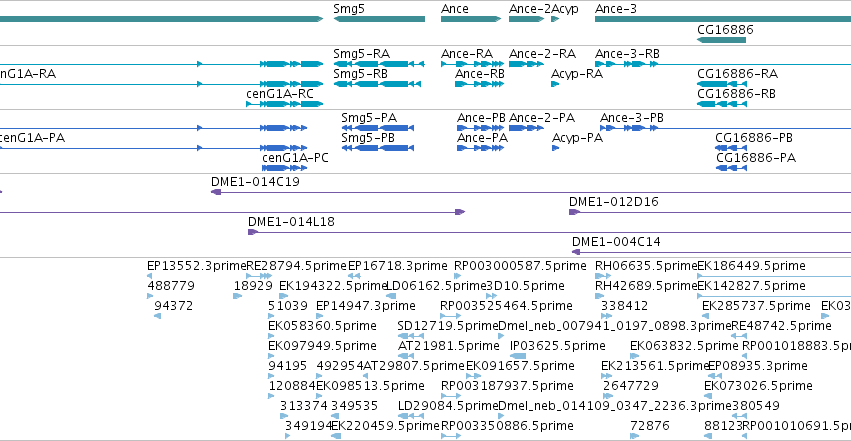Viewport: 851px width, 441px height.
Task: Select the Ance-2-PA protein label
Action: pos(542,118)
